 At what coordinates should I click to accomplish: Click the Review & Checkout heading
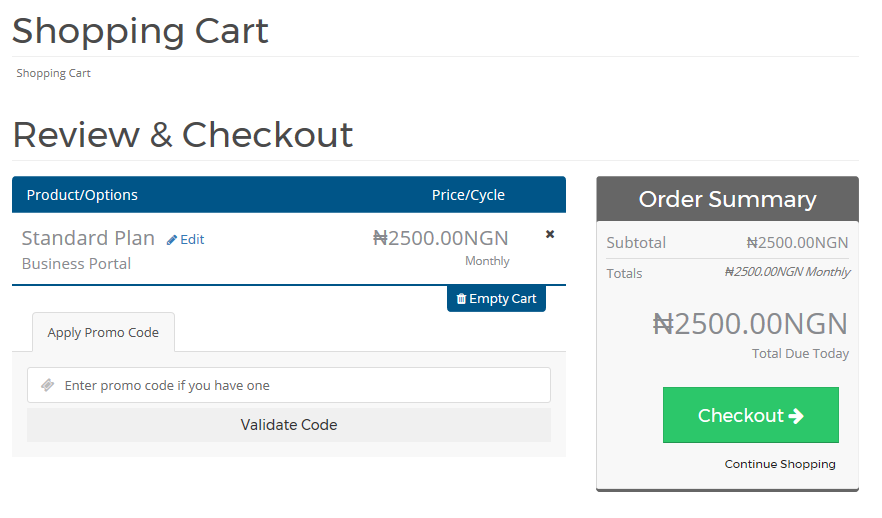click(x=182, y=135)
